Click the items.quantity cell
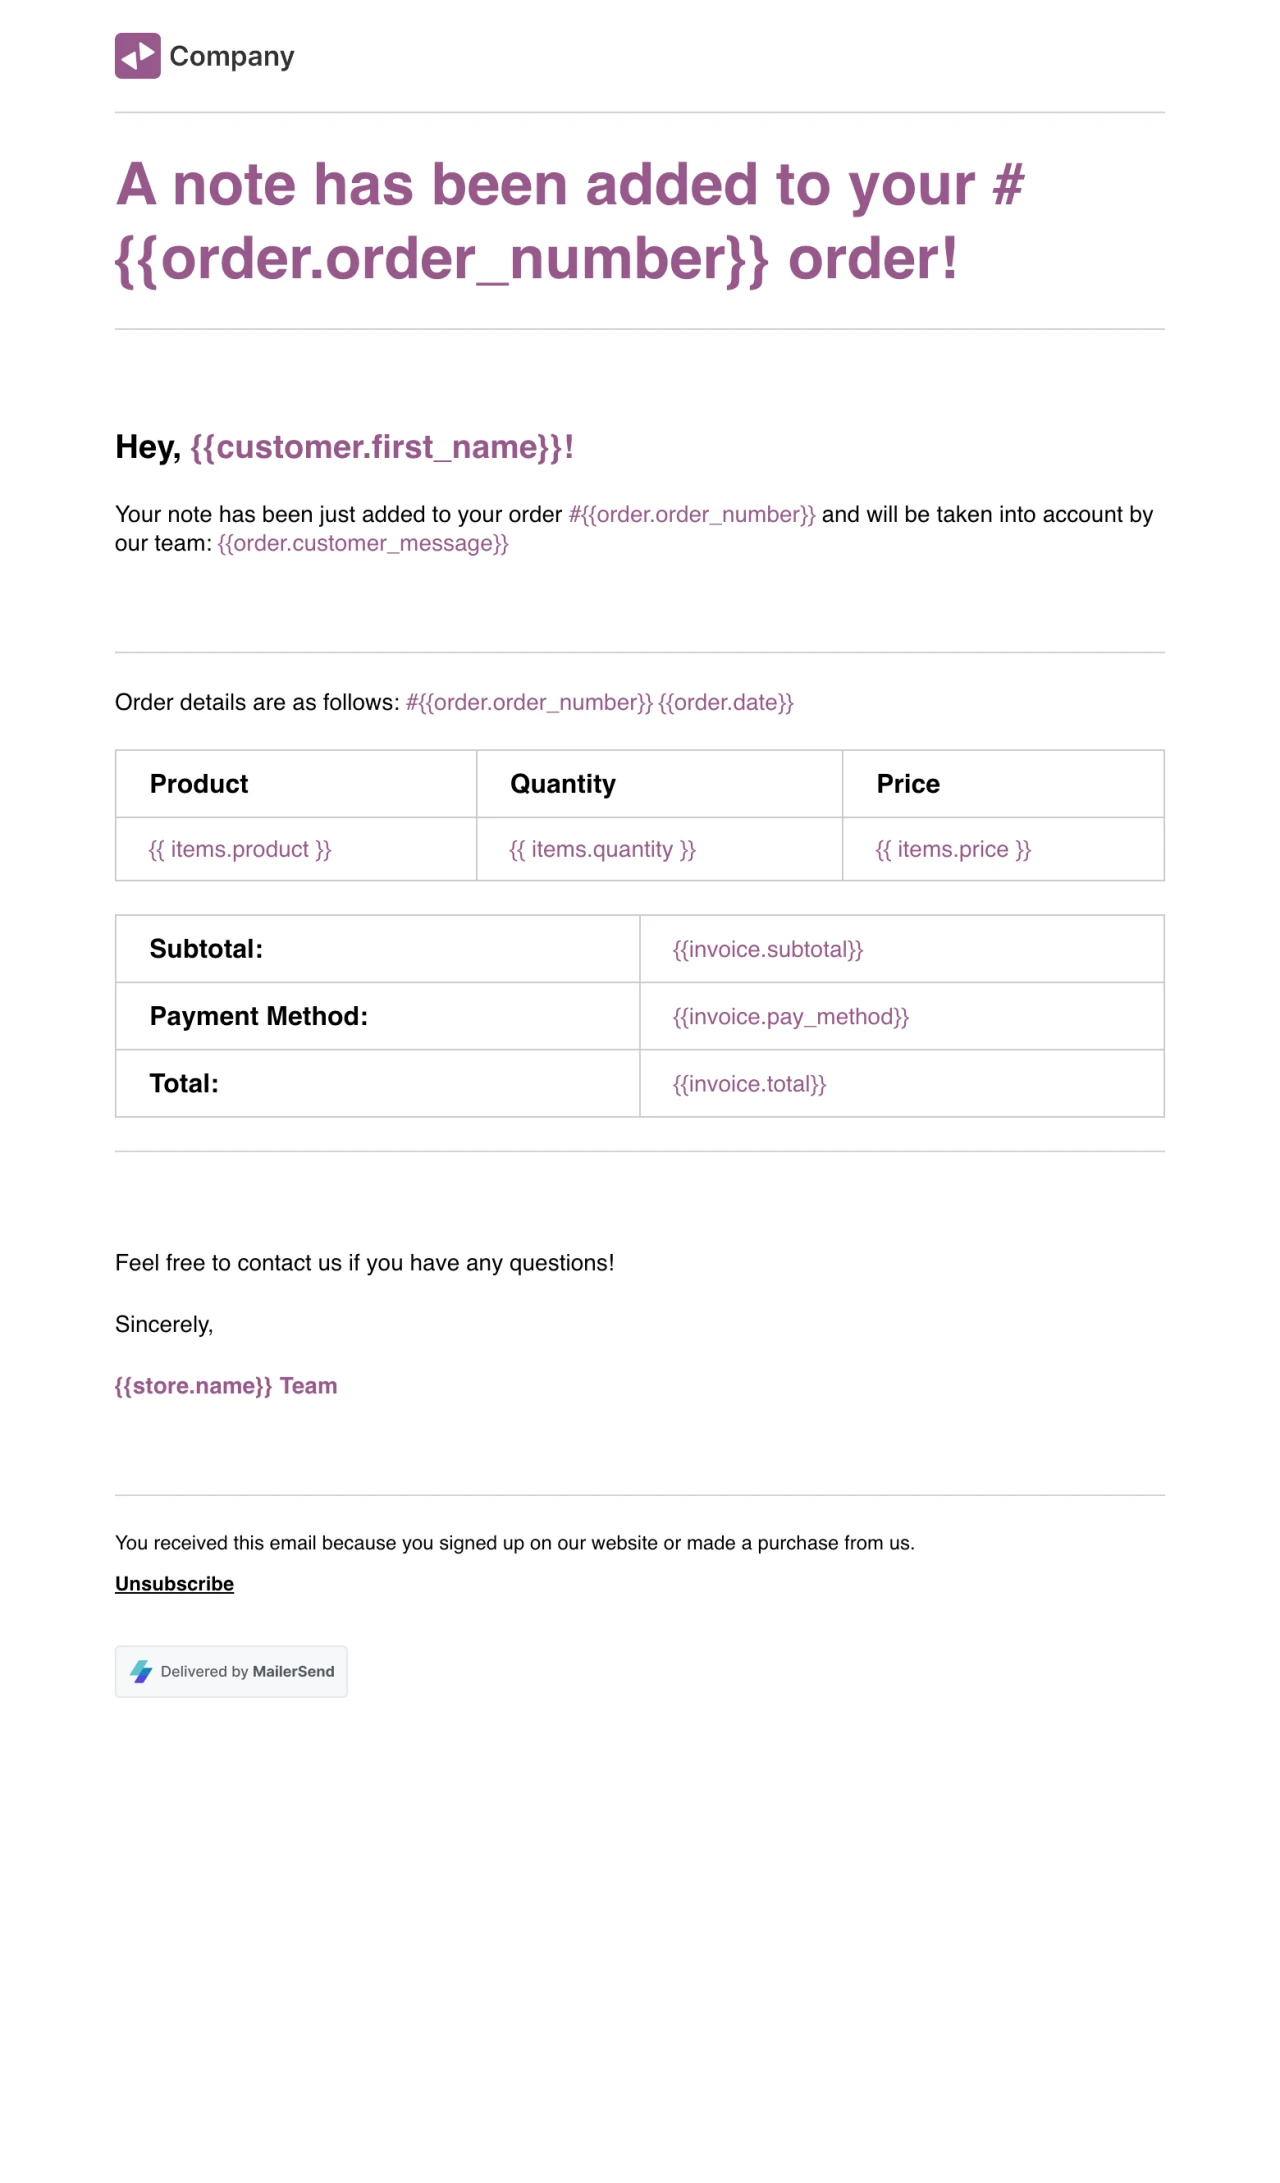 (602, 850)
